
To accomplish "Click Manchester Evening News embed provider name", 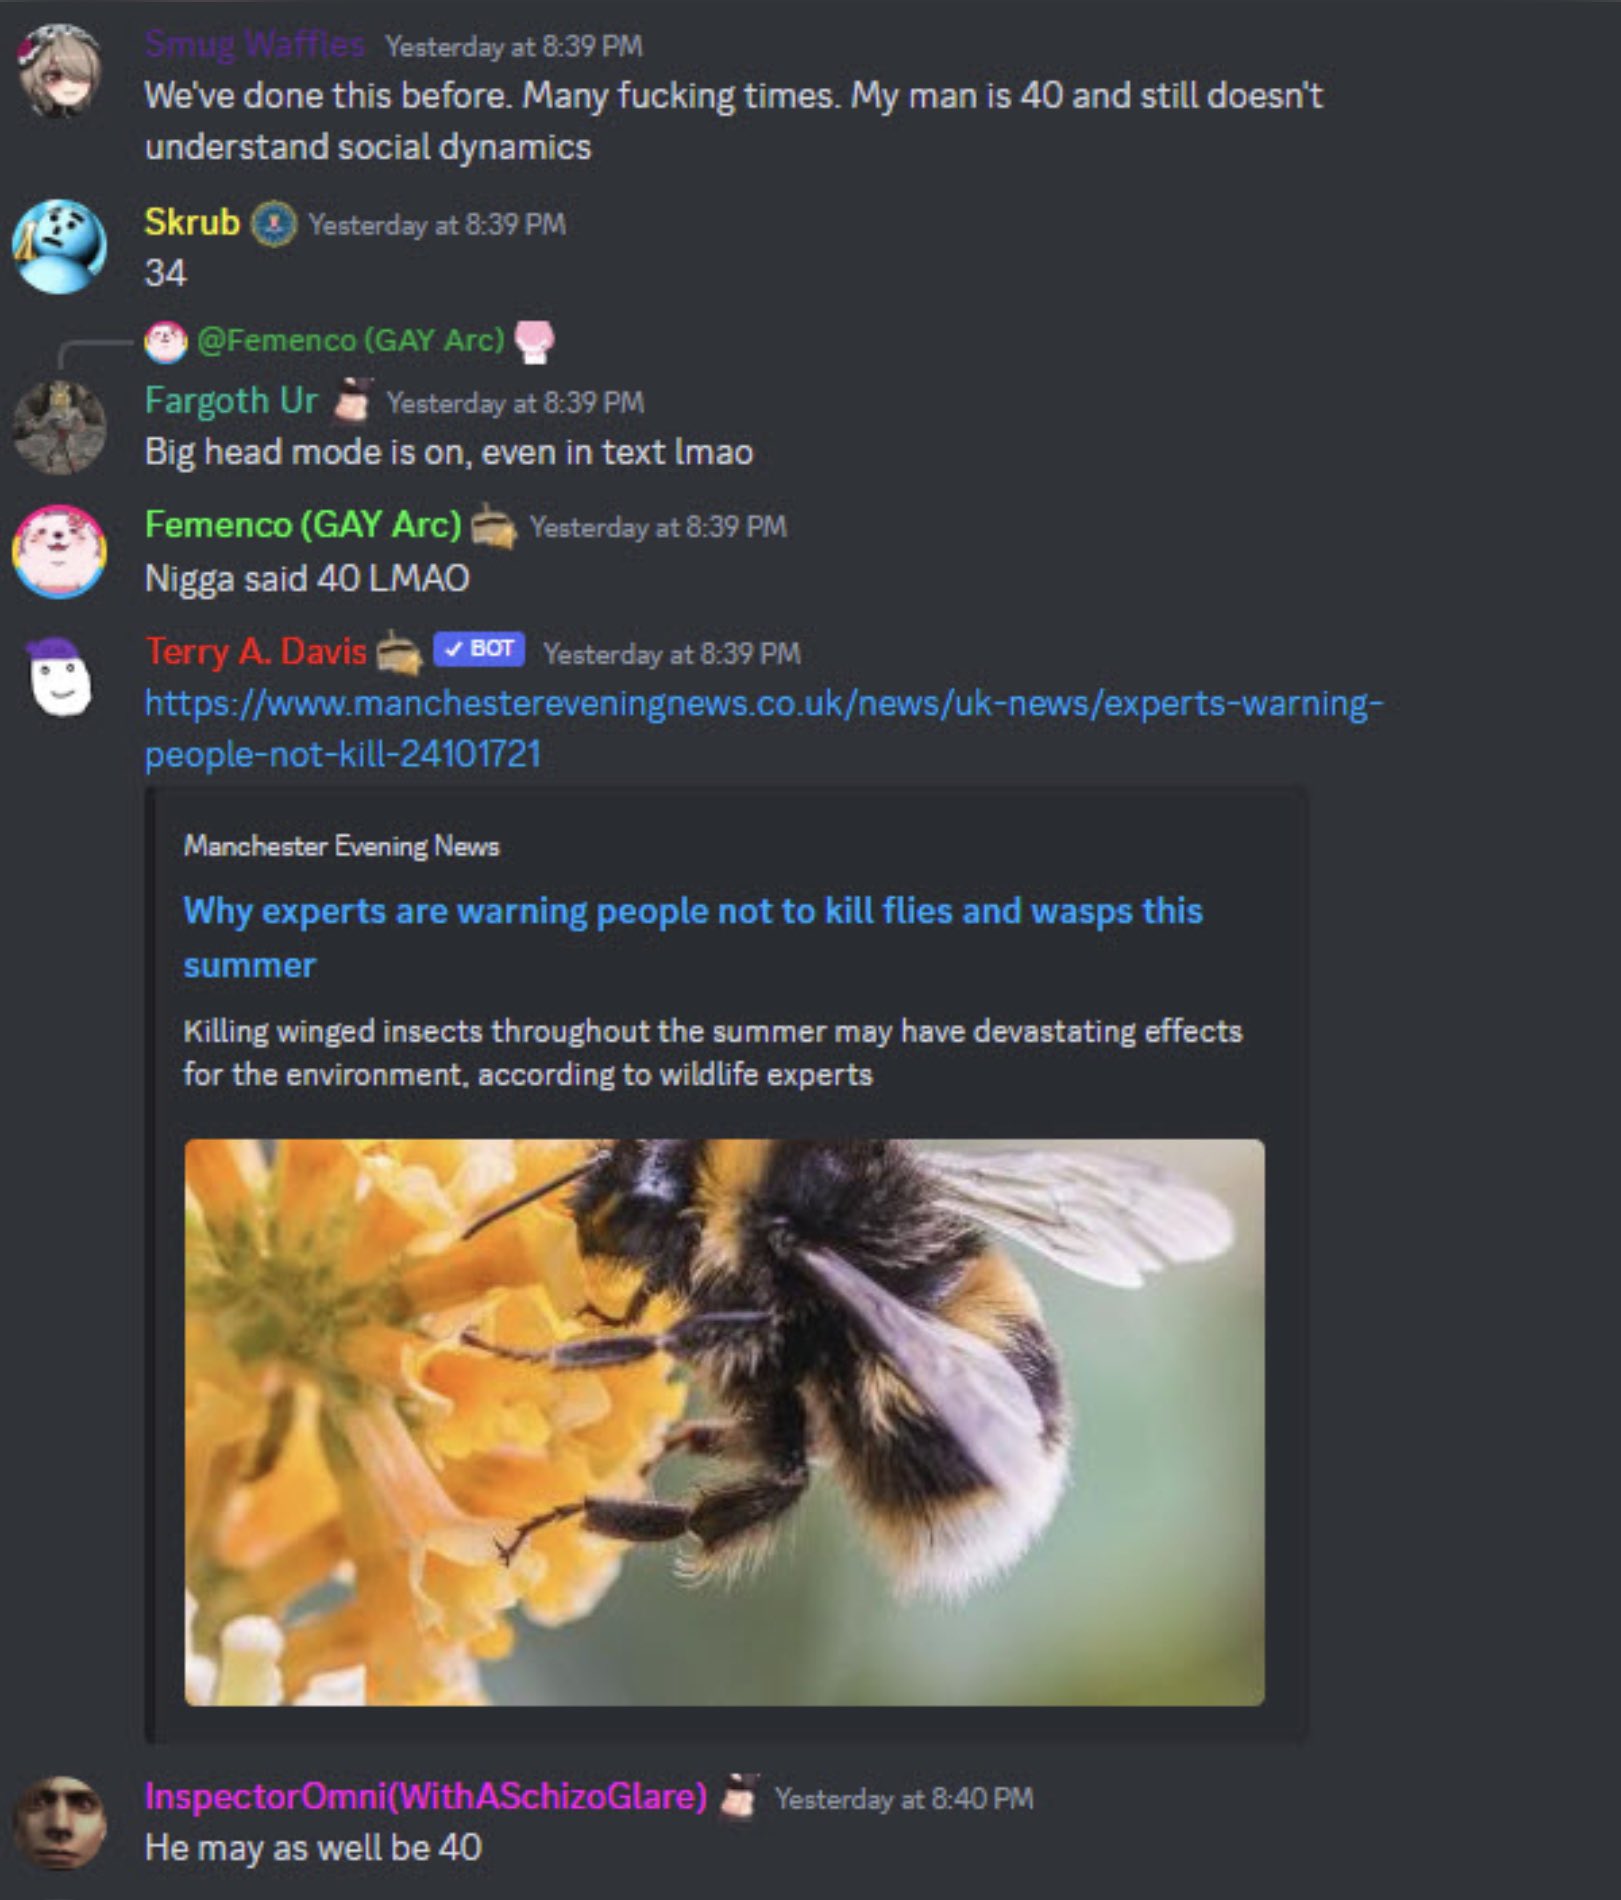I will 341,846.
